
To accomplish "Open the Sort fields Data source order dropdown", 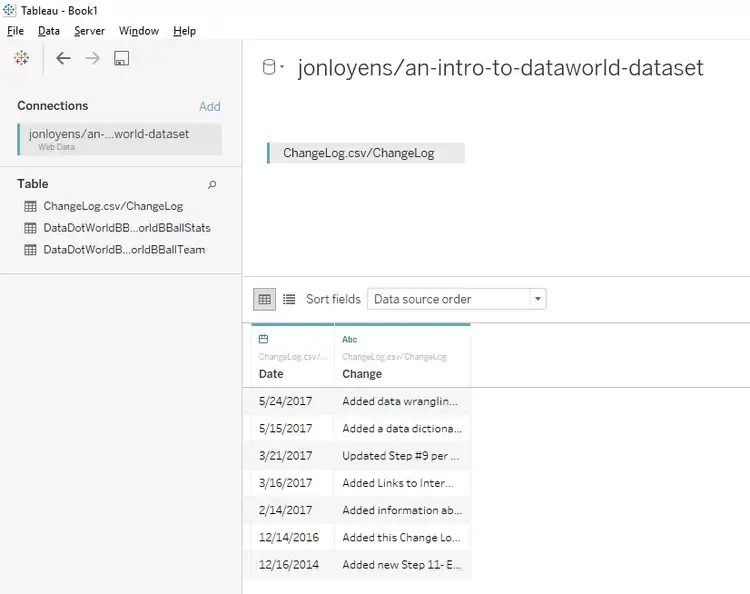I will (457, 299).
